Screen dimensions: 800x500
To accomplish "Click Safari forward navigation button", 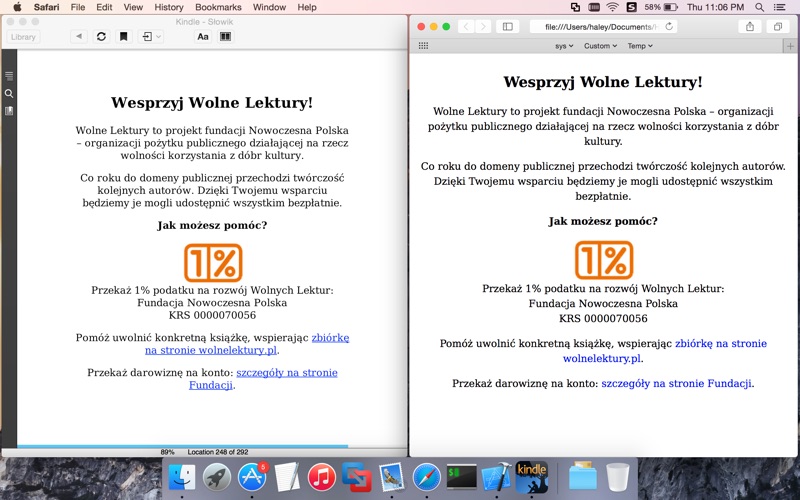I will 483,27.
